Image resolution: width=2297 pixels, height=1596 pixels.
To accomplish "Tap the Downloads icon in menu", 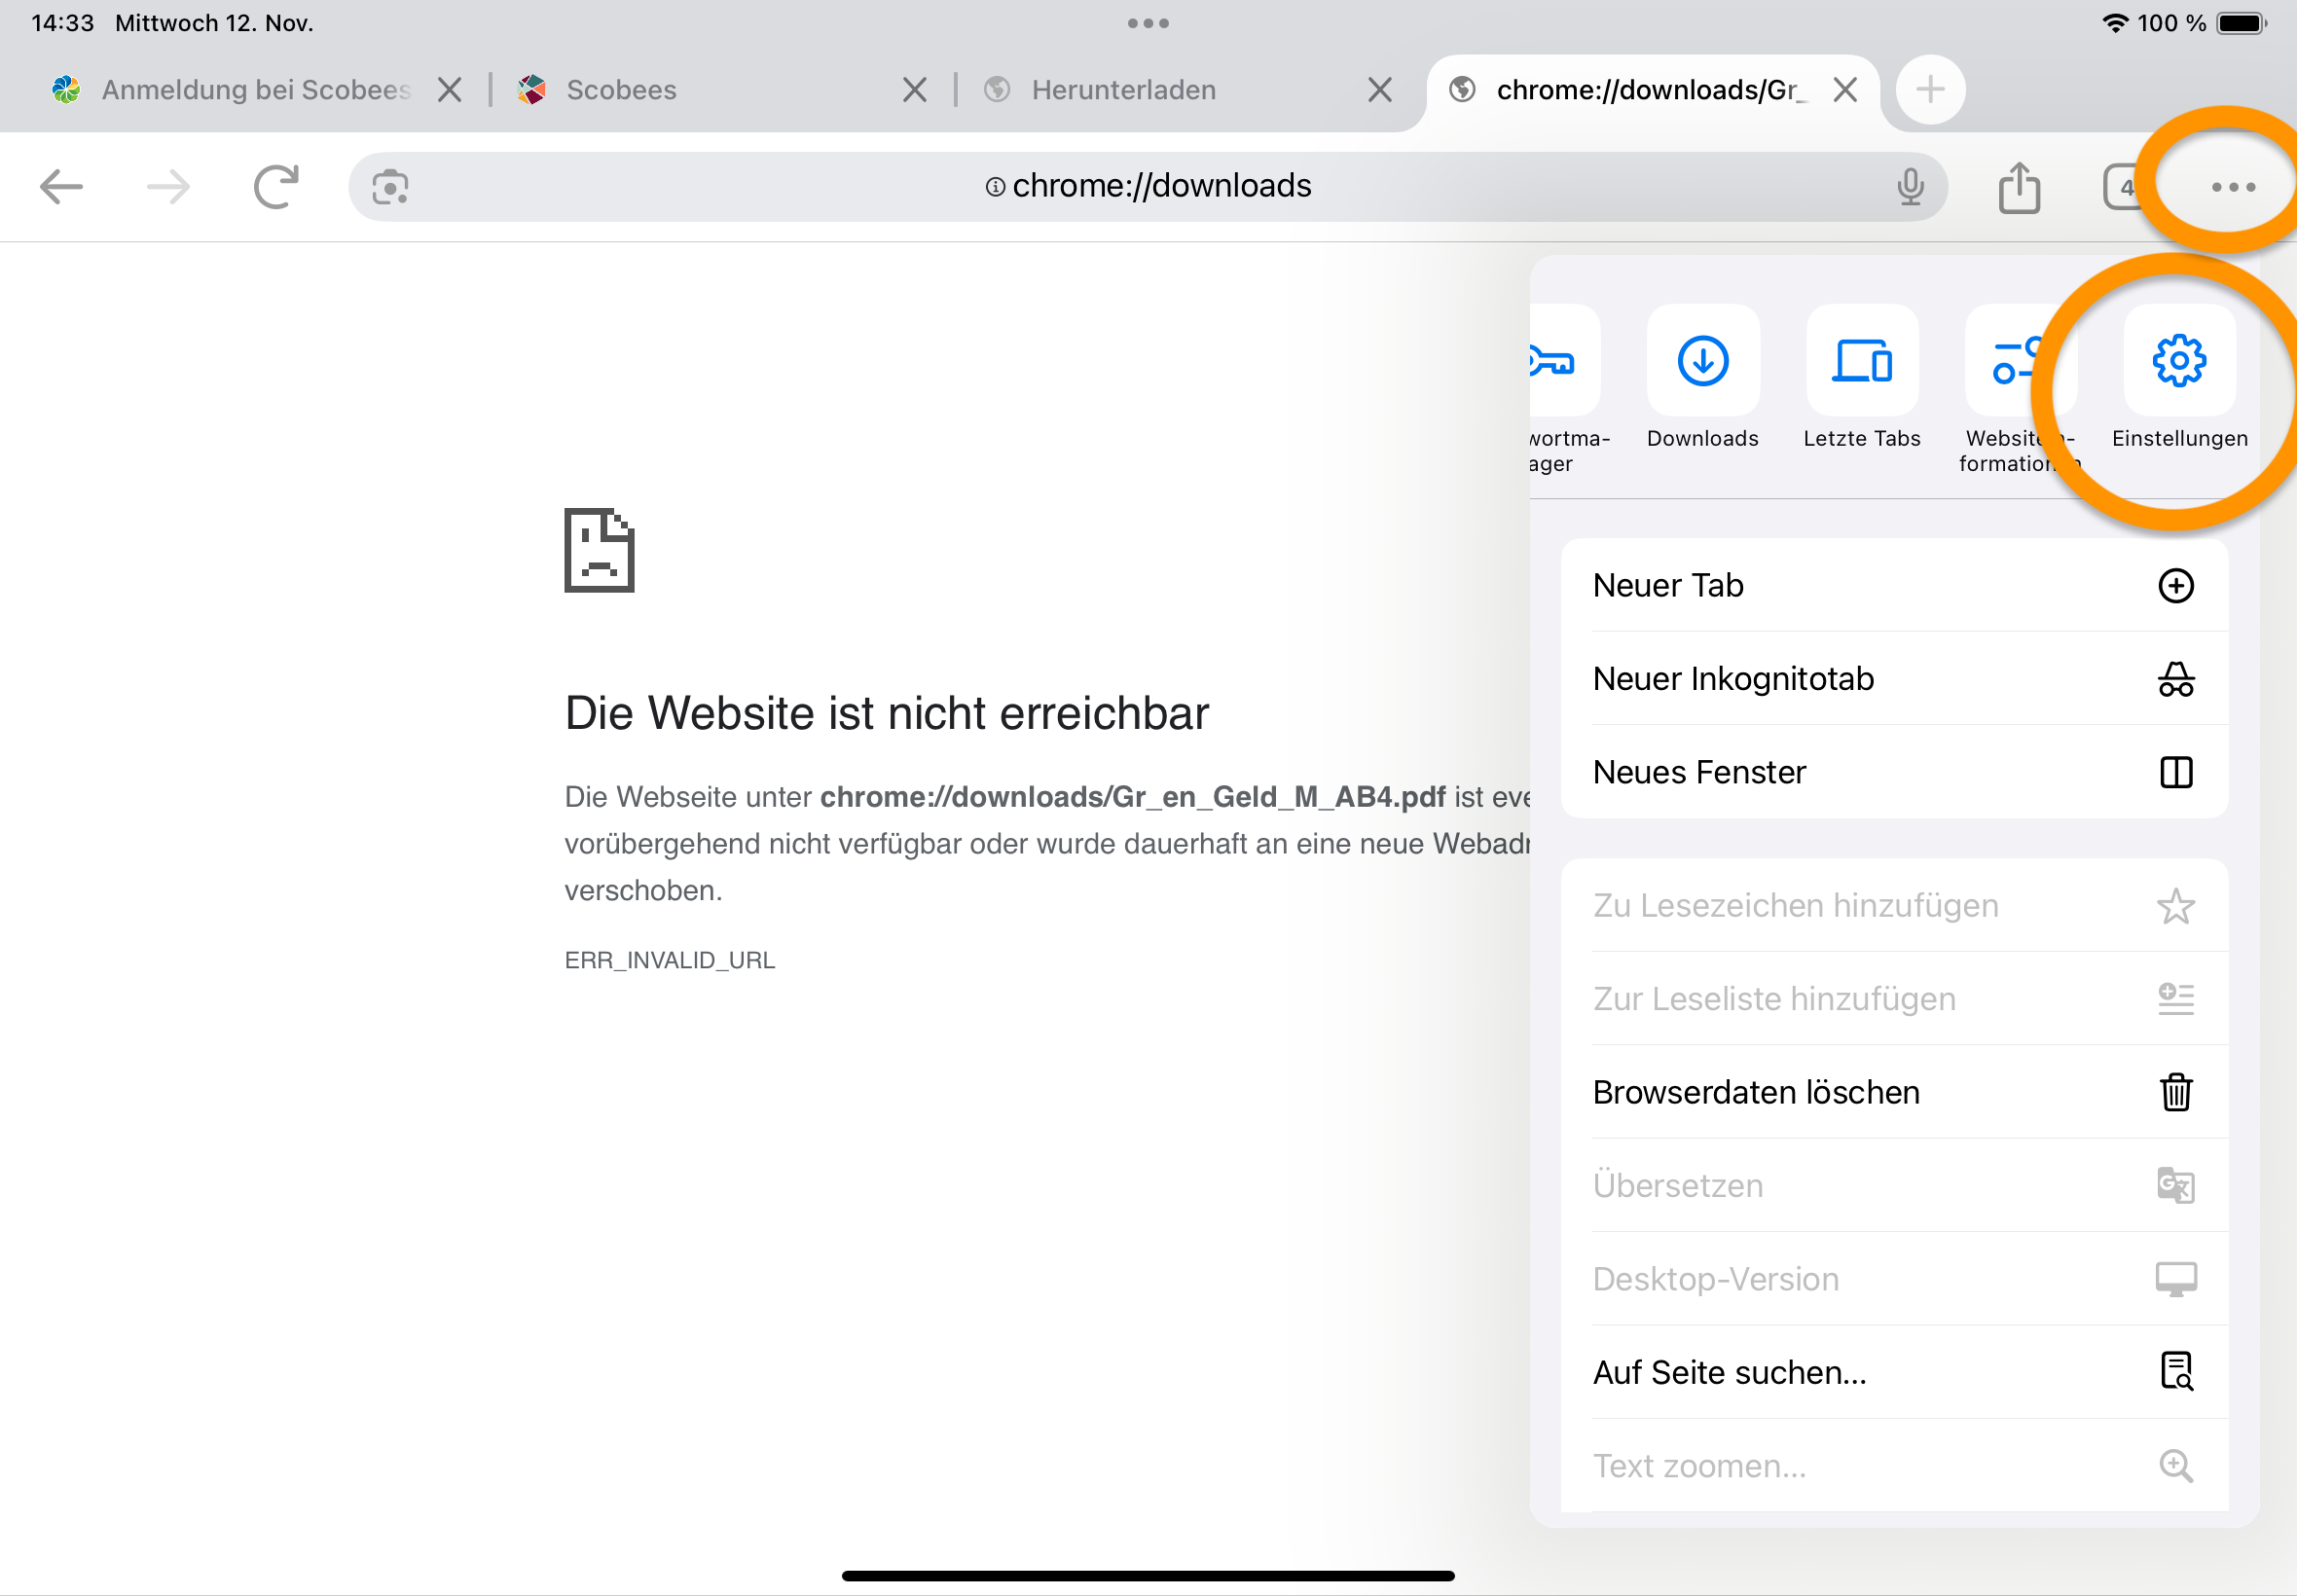I will click(x=1702, y=361).
